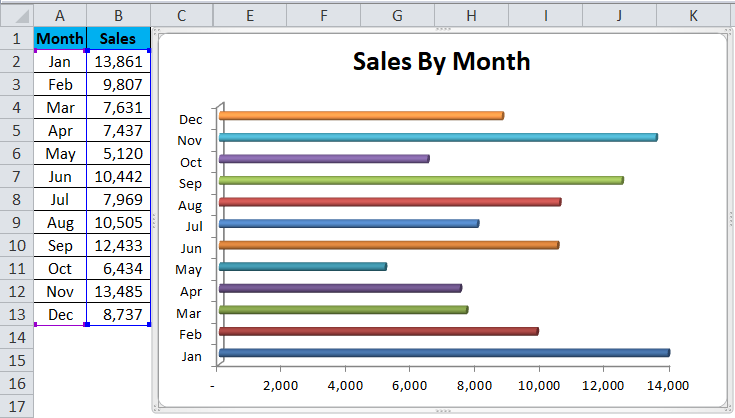Image resolution: width=735 pixels, height=418 pixels.
Task: Click the 8,000 axis label
Action: pyautogui.click(x=474, y=385)
